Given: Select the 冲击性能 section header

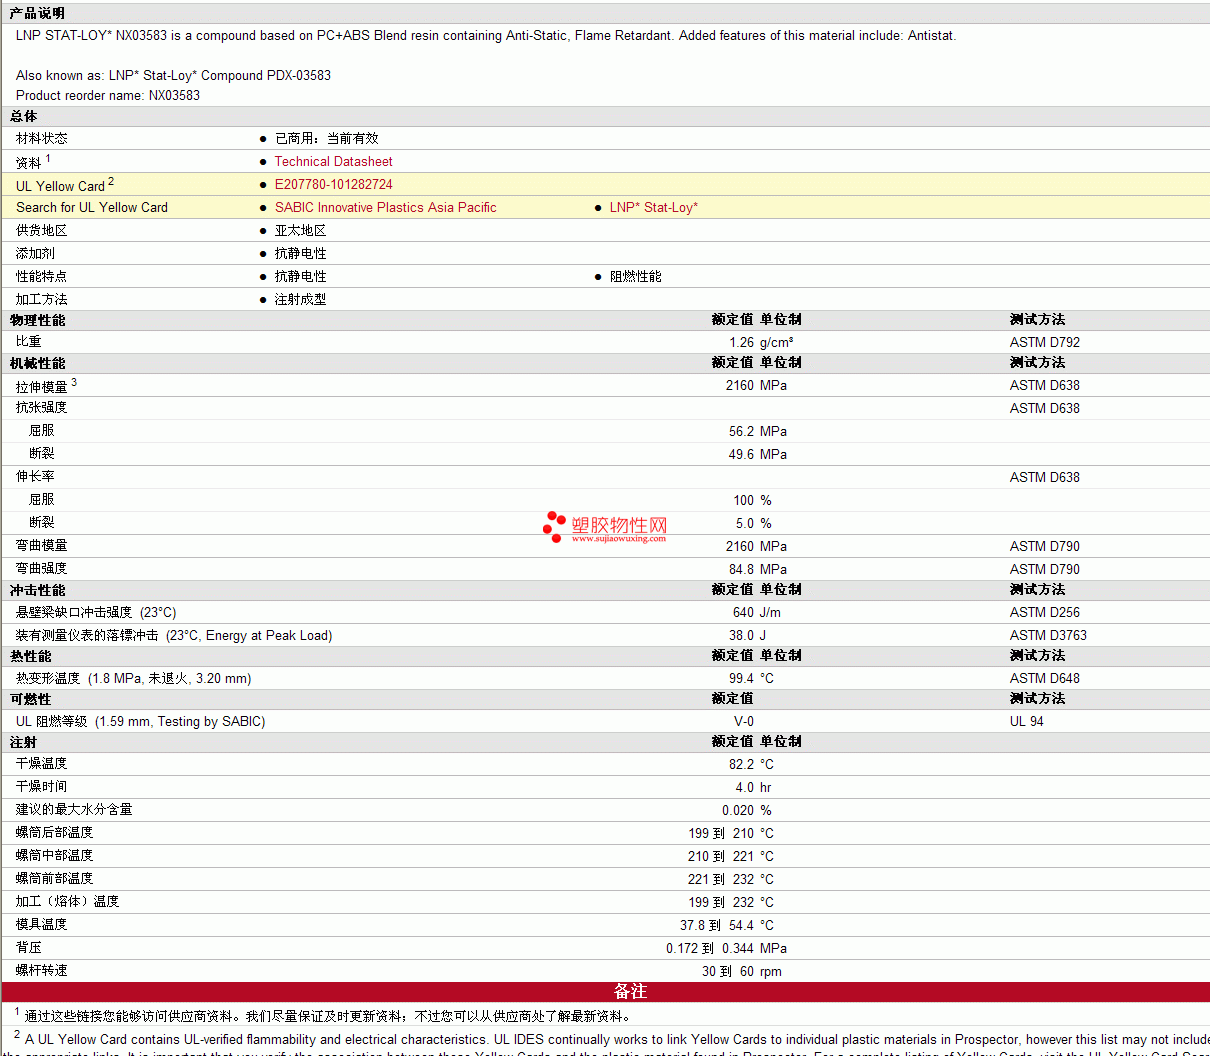Looking at the screenshot, I should [x=37, y=590].
